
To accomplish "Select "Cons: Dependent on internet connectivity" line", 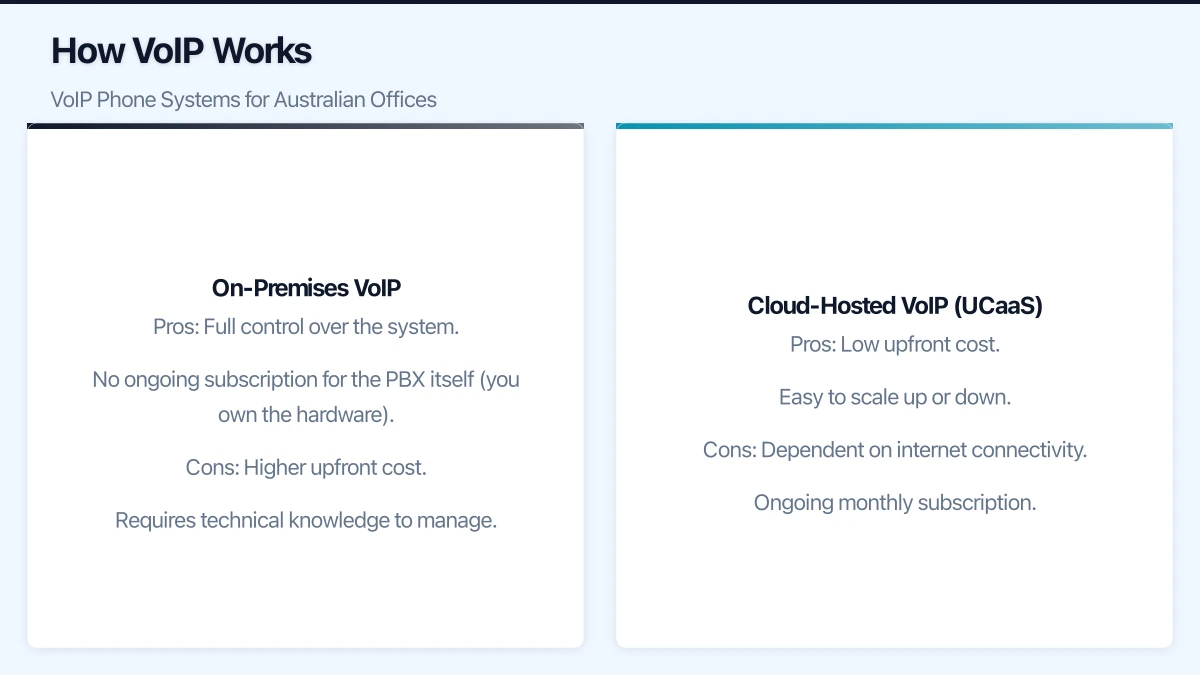I will (x=894, y=450).
